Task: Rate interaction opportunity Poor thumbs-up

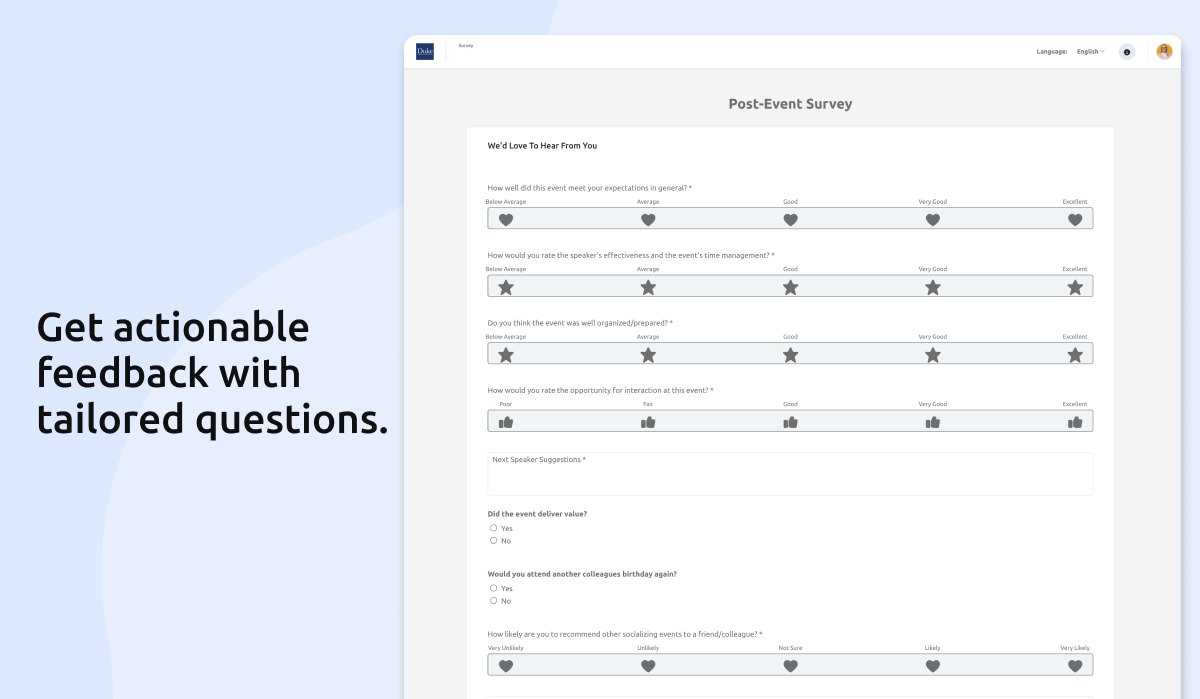Action: tap(506, 422)
